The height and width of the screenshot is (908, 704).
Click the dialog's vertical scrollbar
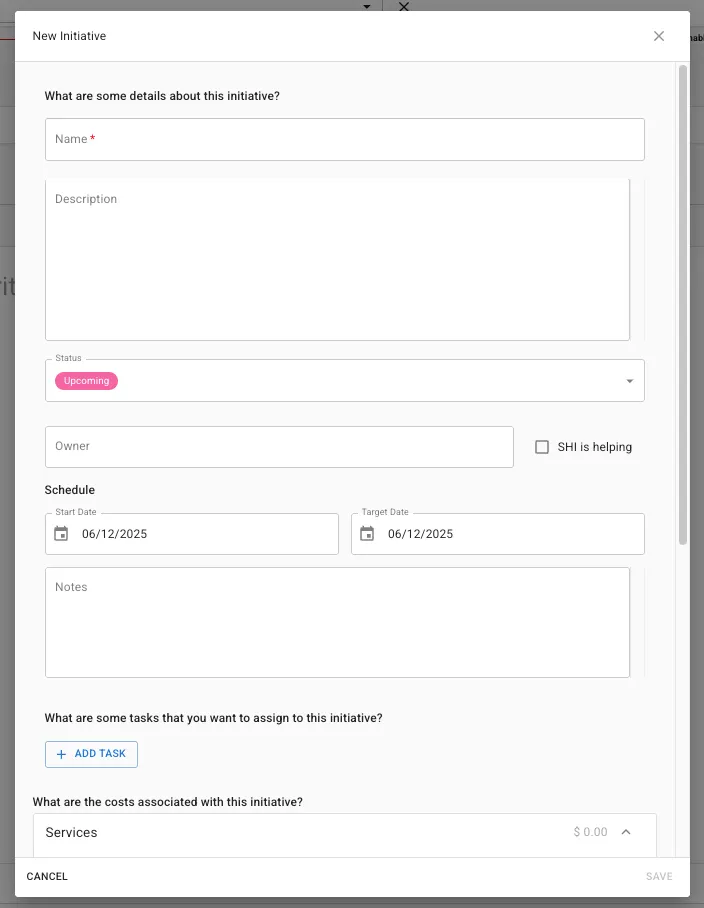click(x=683, y=305)
